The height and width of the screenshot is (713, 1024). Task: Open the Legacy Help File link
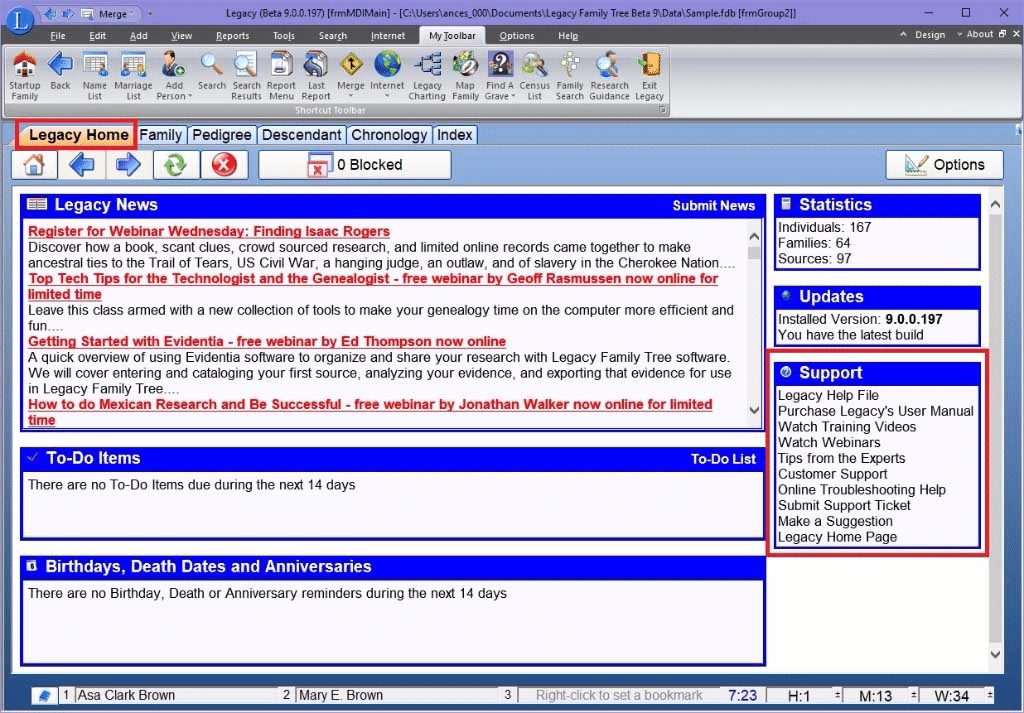tap(828, 396)
